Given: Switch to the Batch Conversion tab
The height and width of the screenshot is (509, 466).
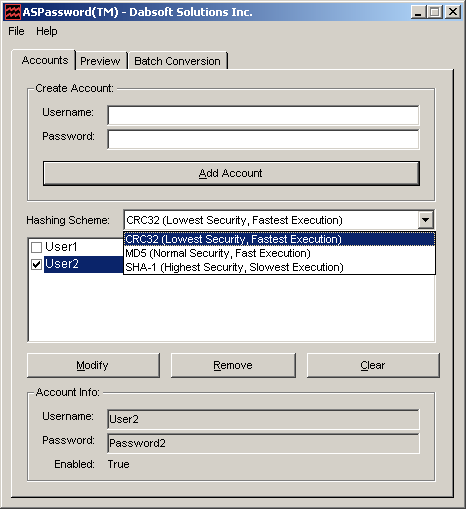Looking at the screenshot, I should click(177, 61).
